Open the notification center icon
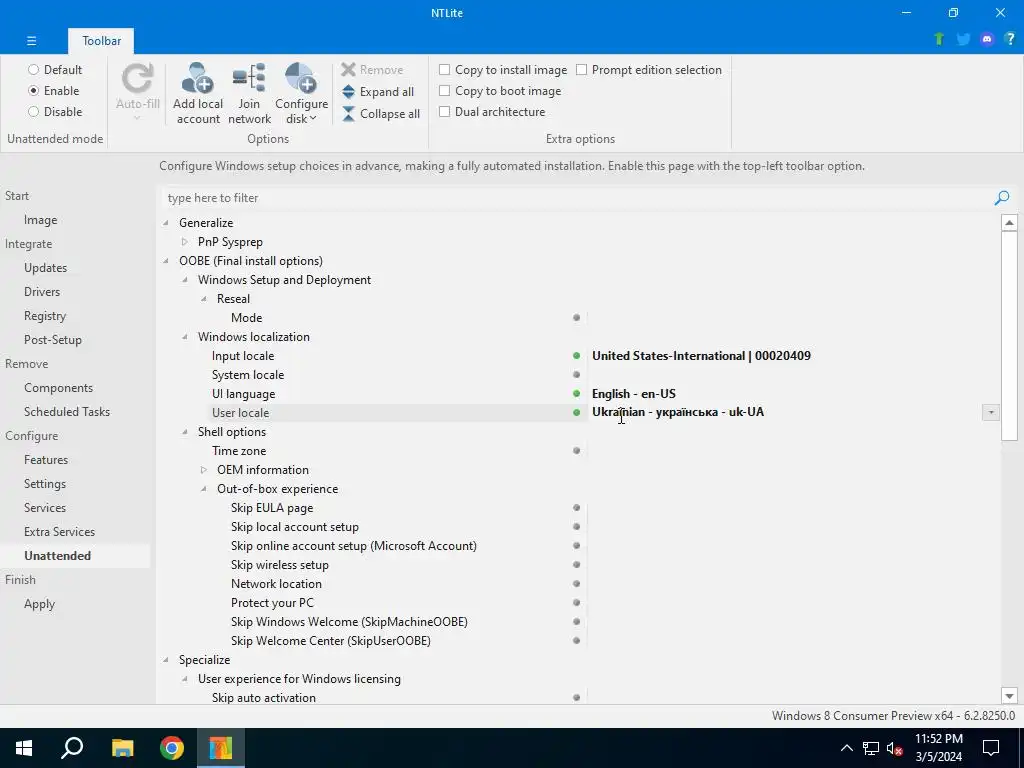 point(991,748)
